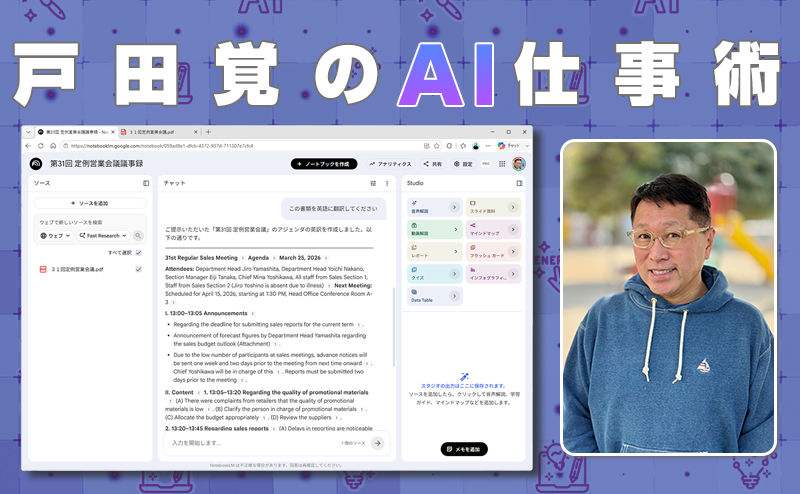Open the Google apps grid icon
Viewport: 800px width, 494px height.
[502, 164]
